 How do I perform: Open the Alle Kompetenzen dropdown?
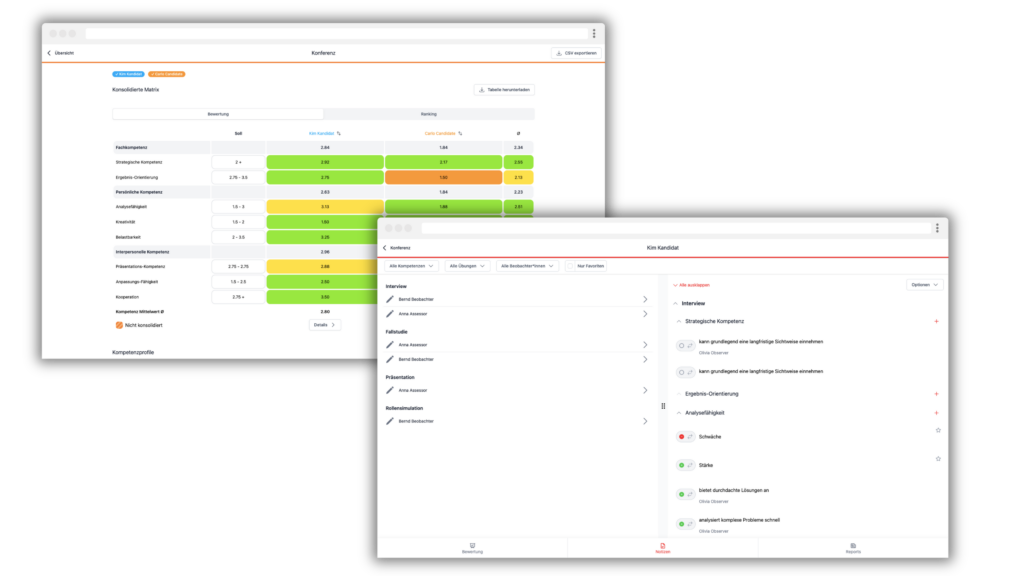tap(411, 266)
